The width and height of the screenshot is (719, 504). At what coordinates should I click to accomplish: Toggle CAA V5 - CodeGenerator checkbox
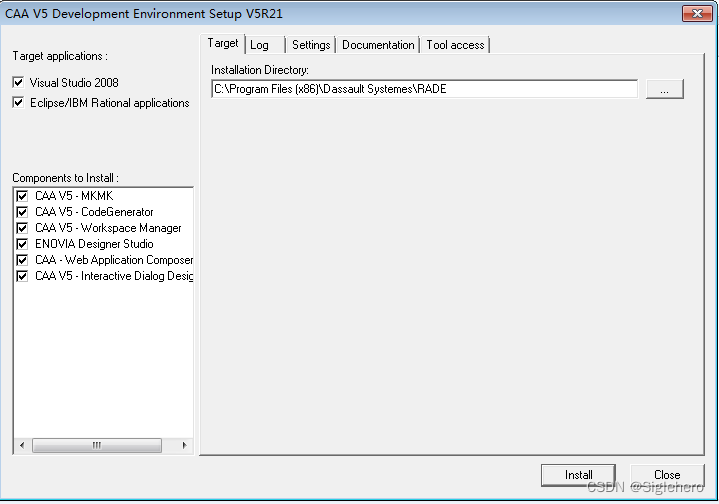pos(22,212)
